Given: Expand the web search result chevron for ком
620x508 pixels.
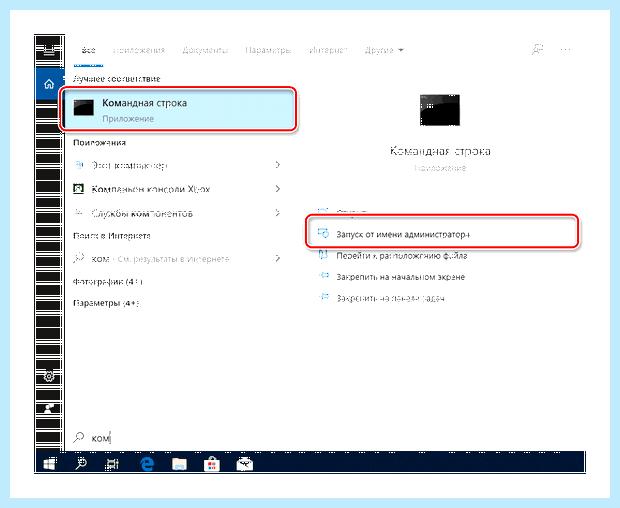Looking at the screenshot, I should click(278, 259).
